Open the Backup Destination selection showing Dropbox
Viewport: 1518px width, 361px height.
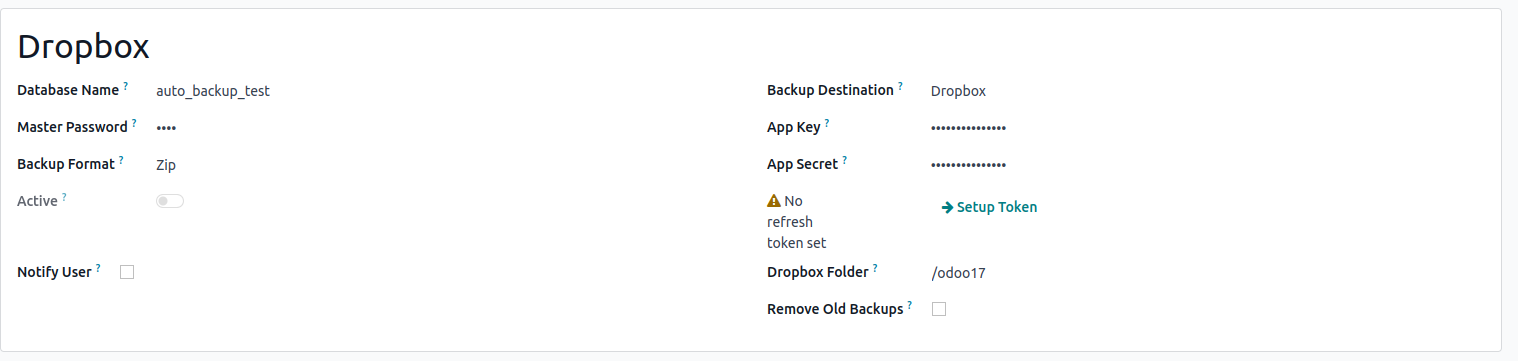click(x=958, y=91)
